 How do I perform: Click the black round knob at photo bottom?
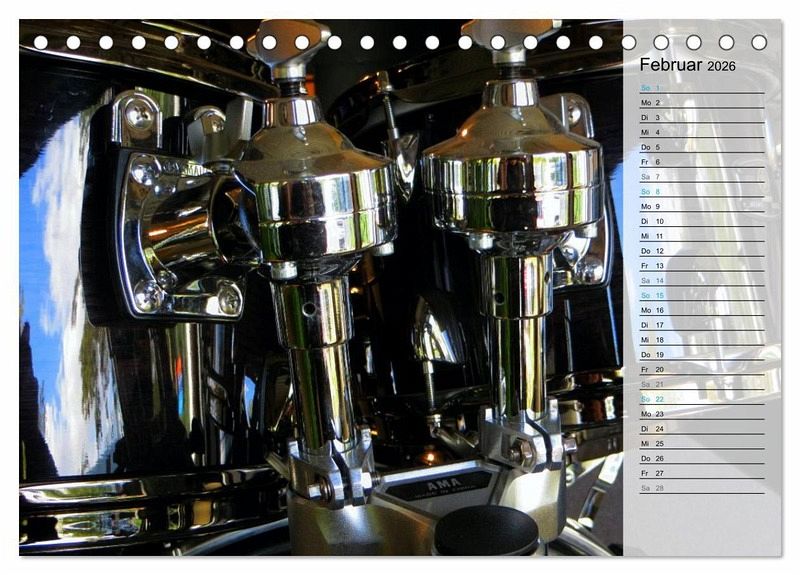click(x=487, y=530)
